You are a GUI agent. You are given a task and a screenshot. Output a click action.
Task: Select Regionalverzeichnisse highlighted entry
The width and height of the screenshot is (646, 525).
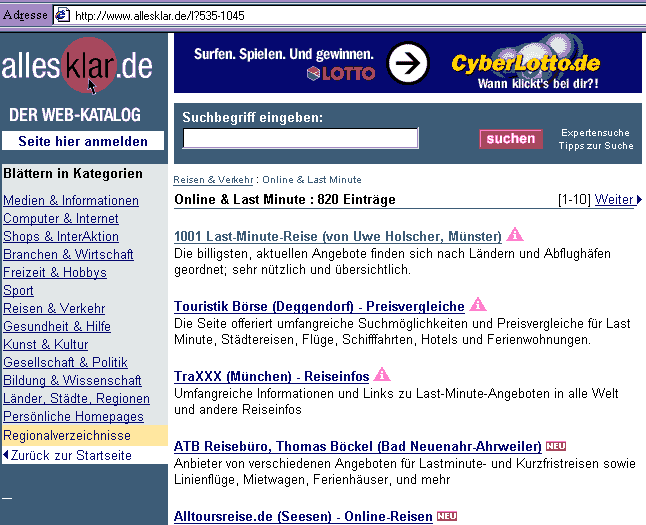(x=84, y=436)
